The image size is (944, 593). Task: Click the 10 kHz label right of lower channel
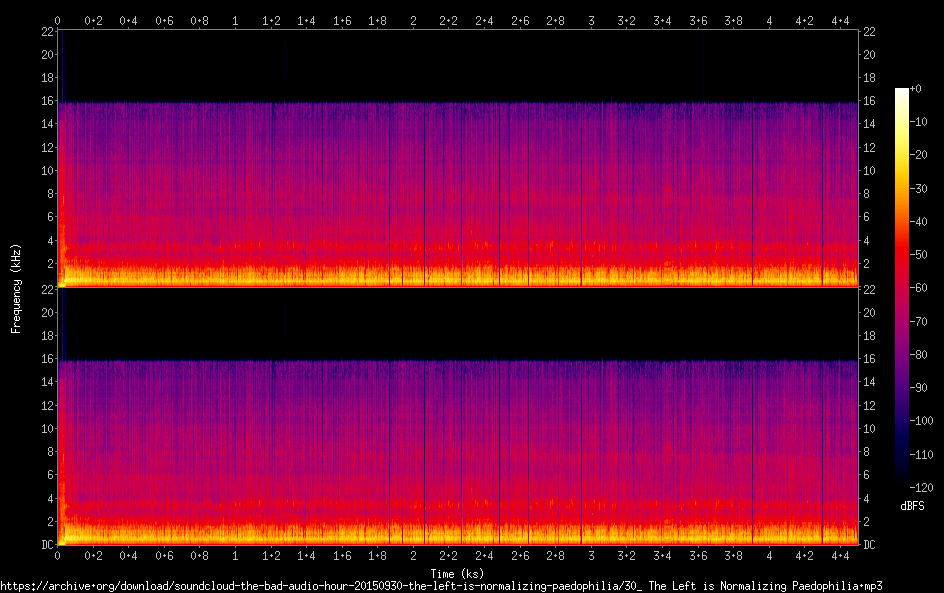869,428
